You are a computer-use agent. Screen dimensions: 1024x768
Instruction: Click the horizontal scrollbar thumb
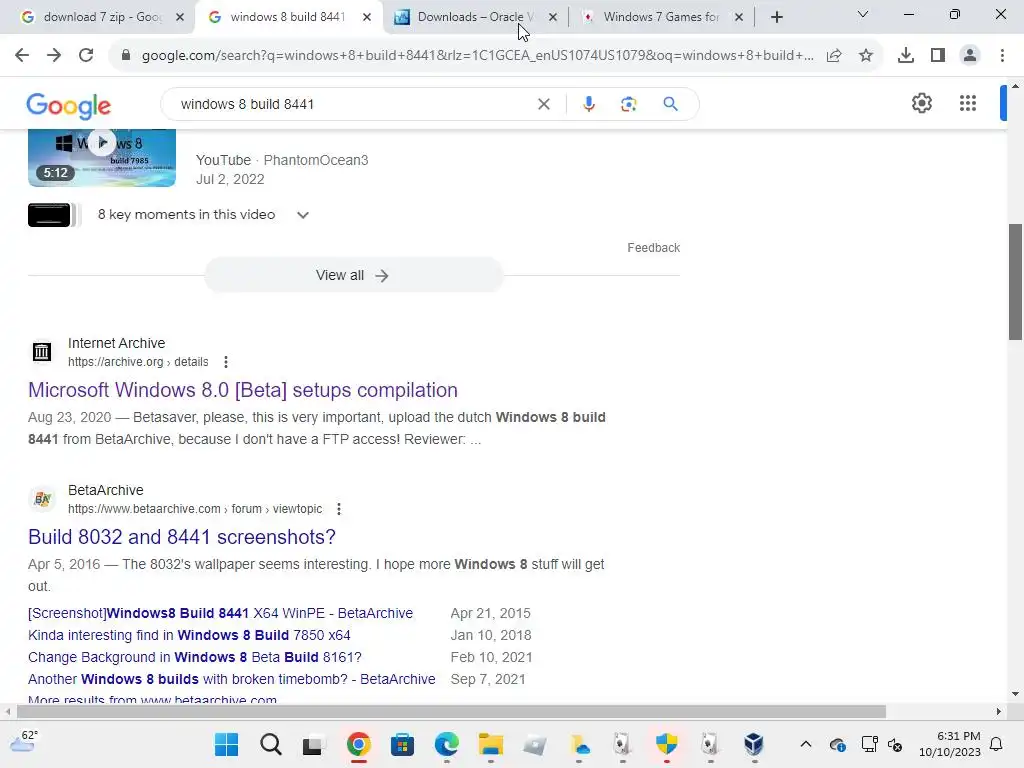(x=451, y=711)
